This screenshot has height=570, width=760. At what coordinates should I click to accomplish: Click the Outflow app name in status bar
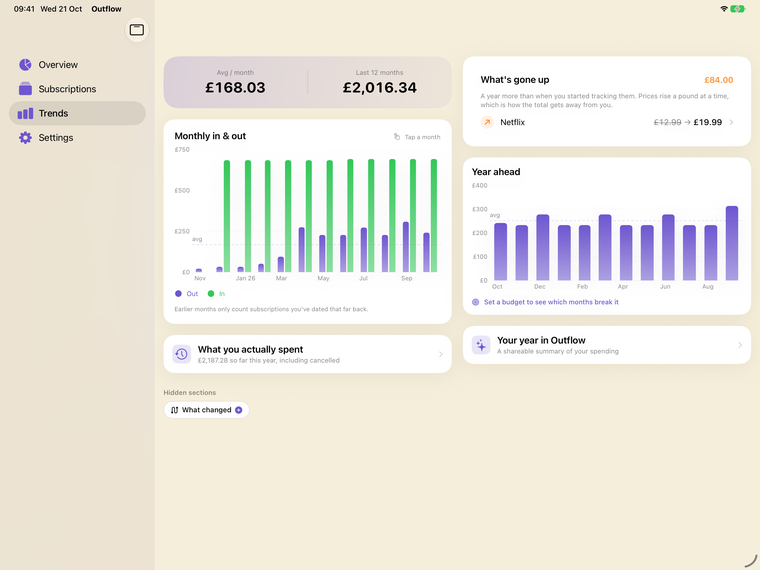106,9
